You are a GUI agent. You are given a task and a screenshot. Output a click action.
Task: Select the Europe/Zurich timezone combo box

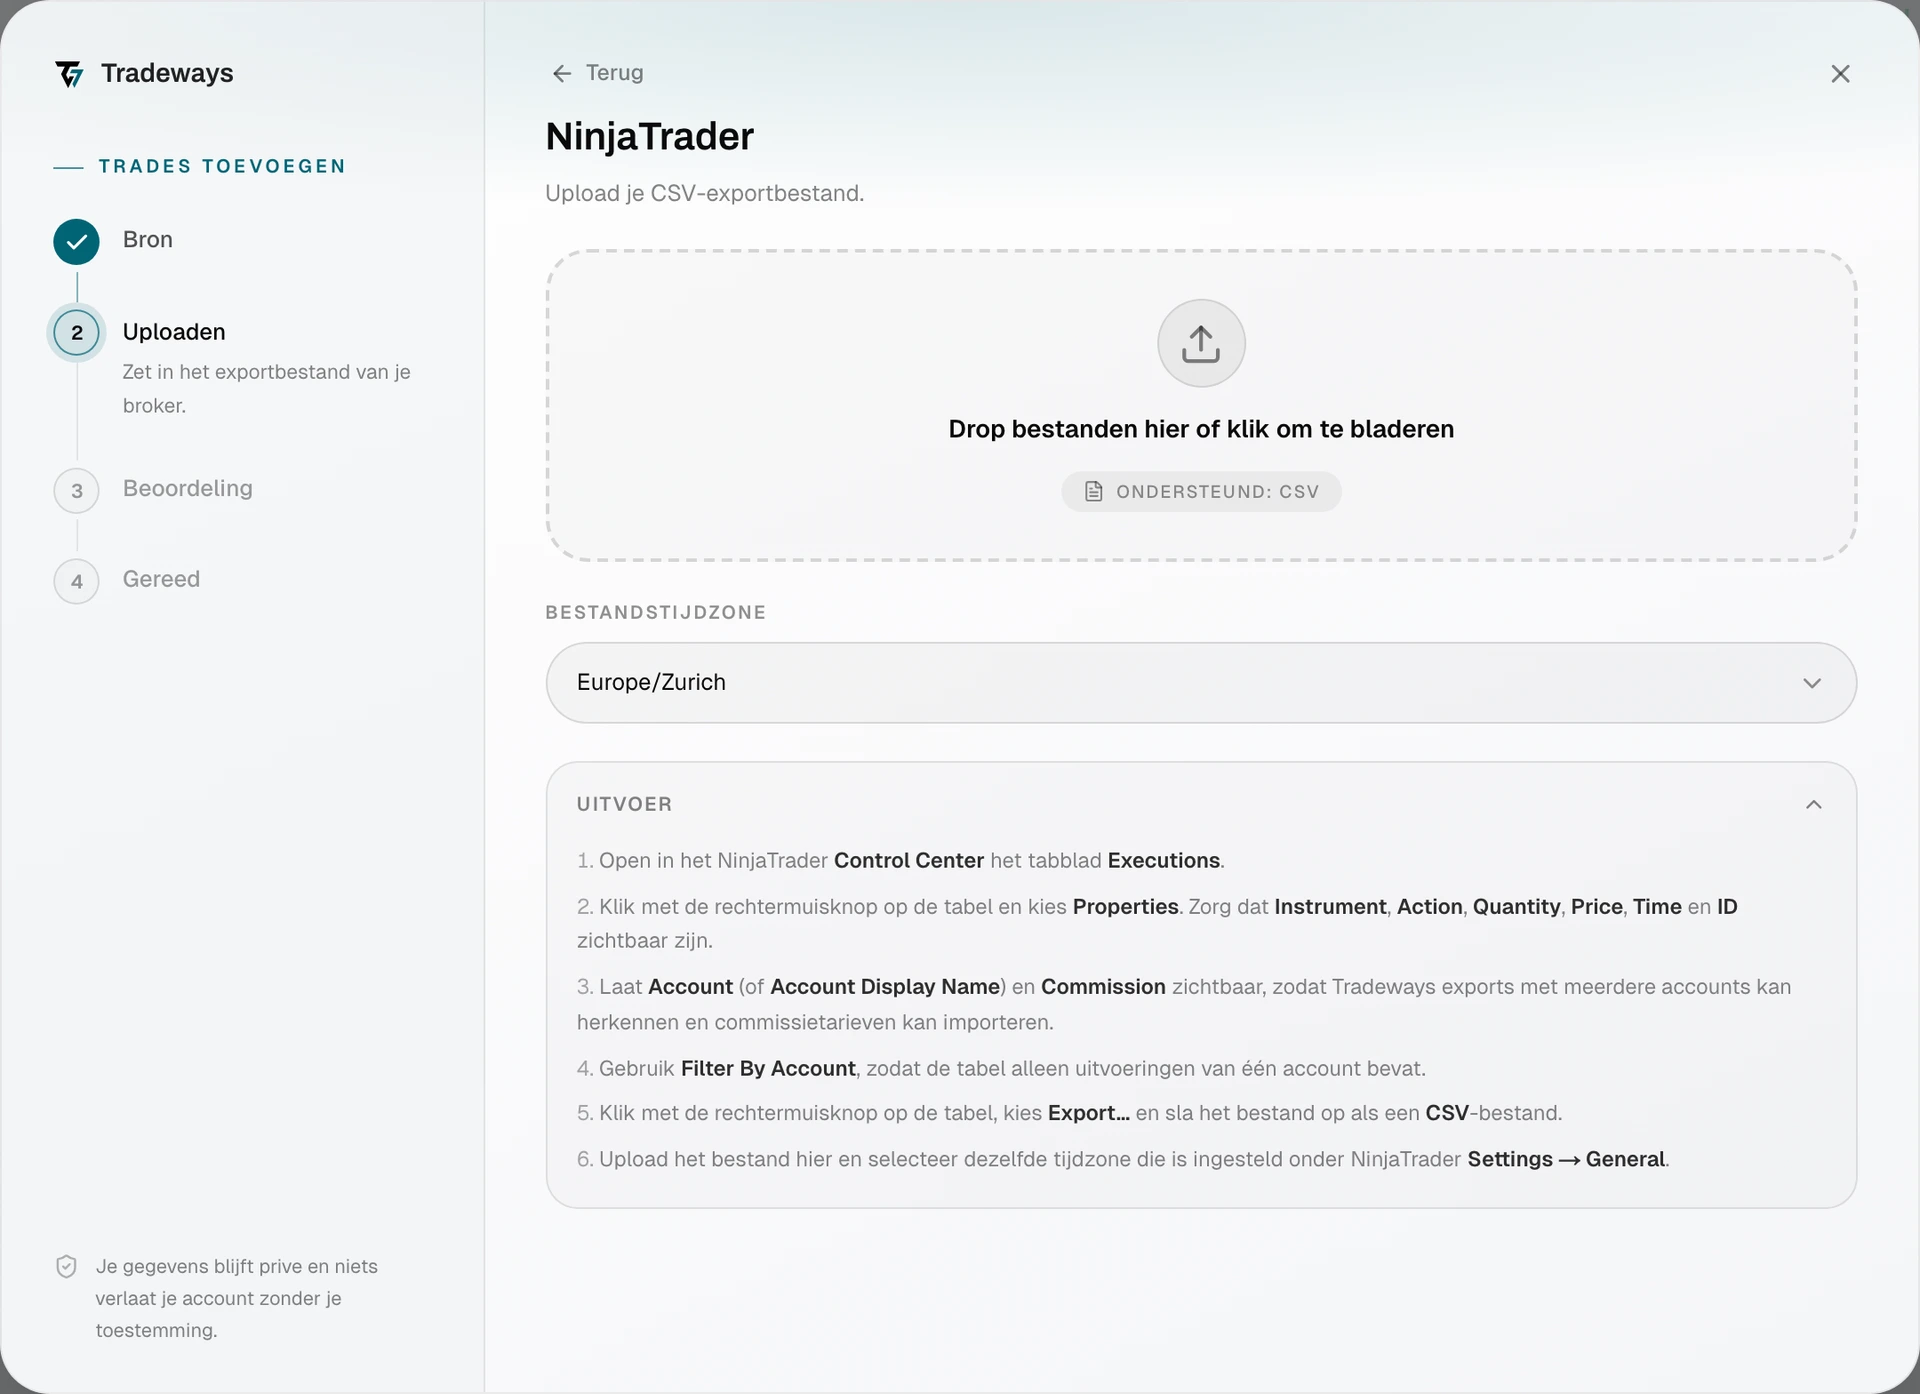(1201, 683)
